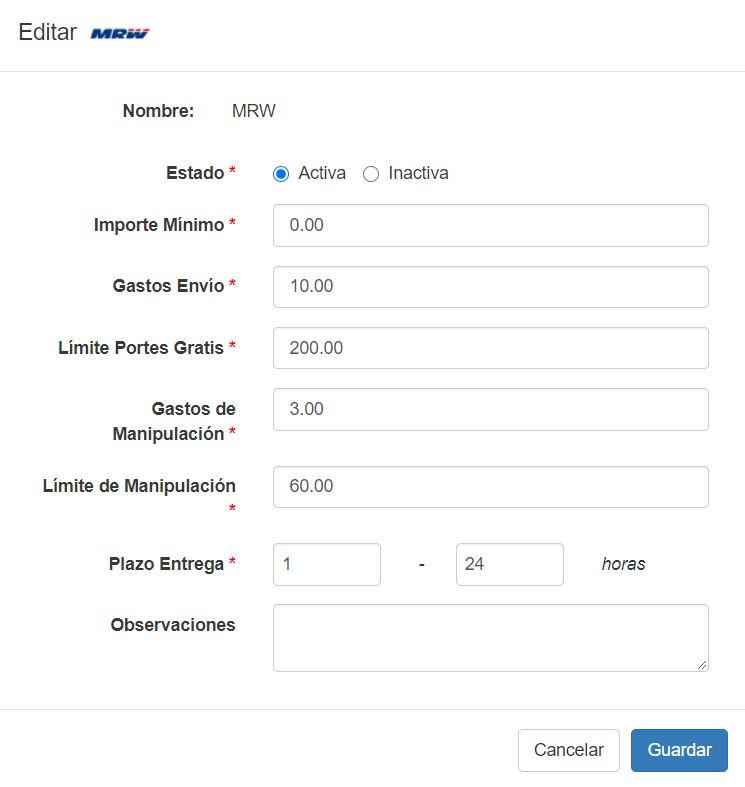Focus the Importe Mínimo field

(x=490, y=226)
